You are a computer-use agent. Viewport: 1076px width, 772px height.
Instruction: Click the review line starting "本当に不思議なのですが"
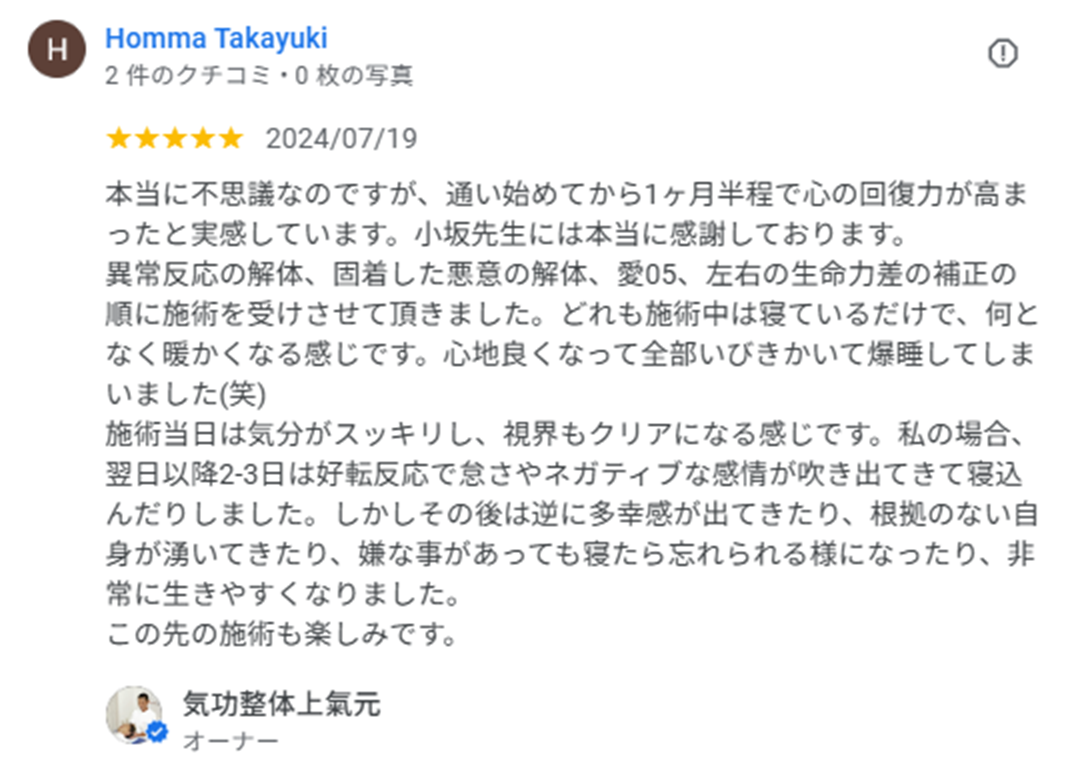572,192
